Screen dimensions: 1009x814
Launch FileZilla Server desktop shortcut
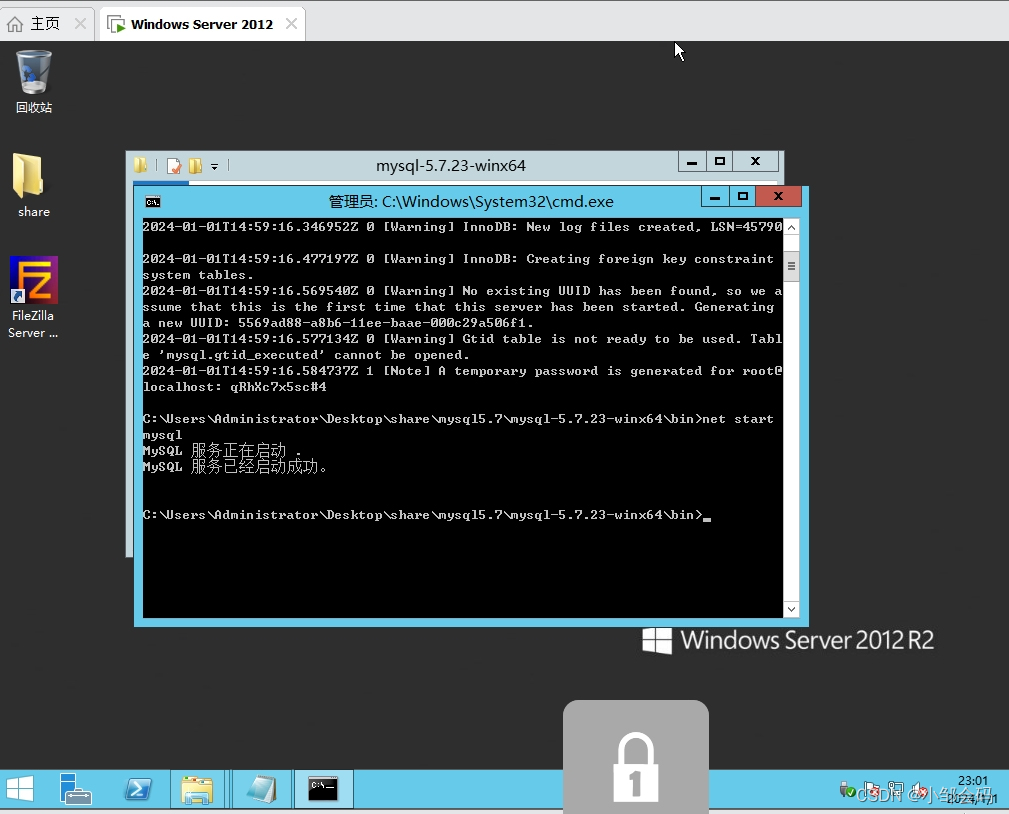coord(33,297)
